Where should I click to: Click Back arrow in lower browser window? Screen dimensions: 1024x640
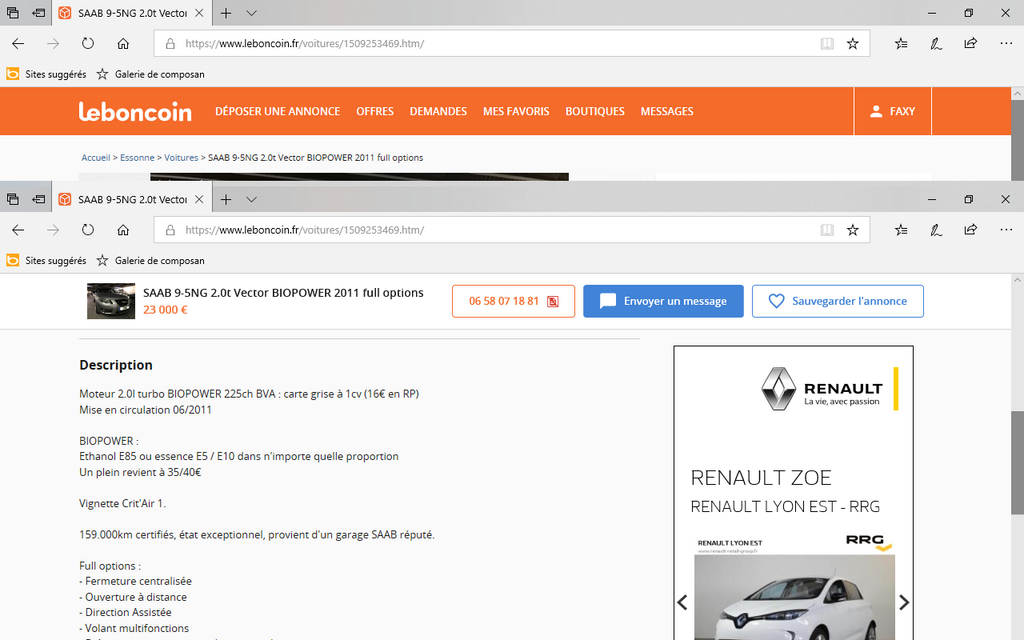point(18,230)
